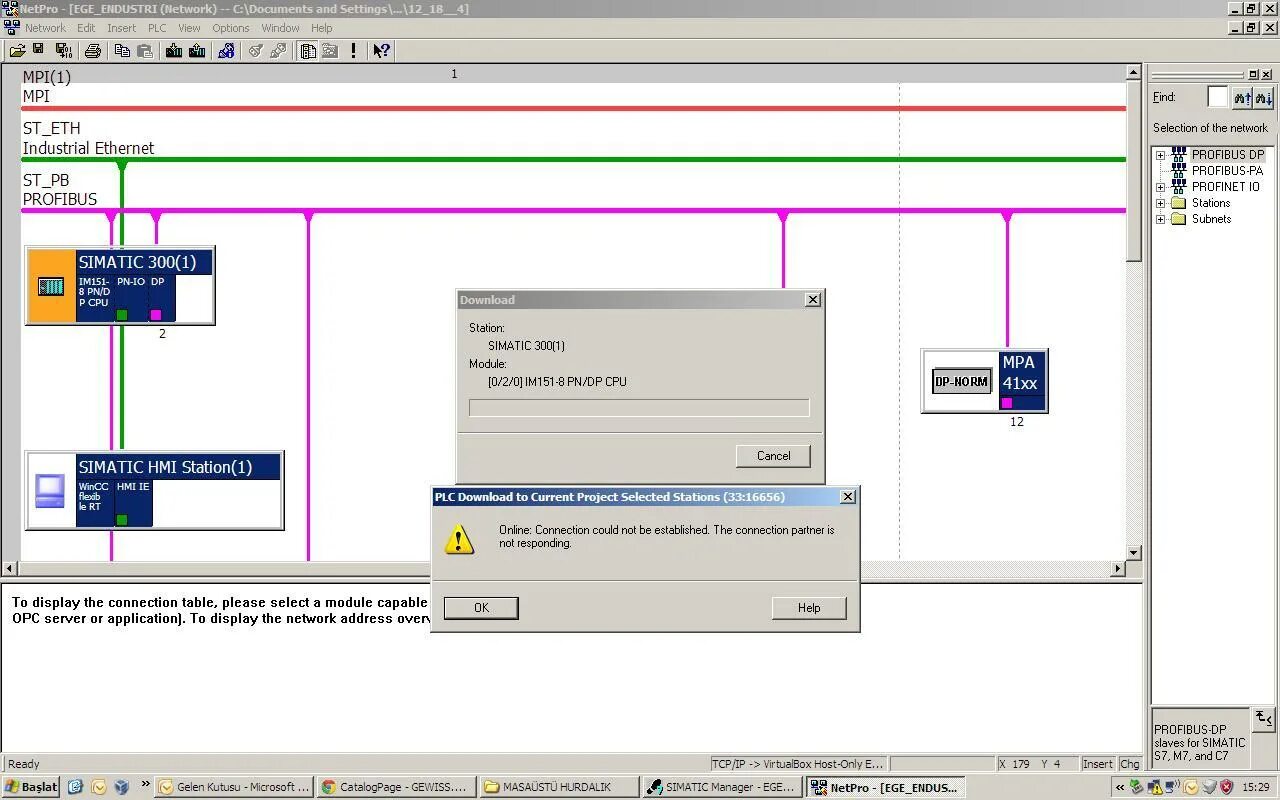The height and width of the screenshot is (800, 1280).
Task: Expand the PROFINET IO tree node
Action: click(x=1160, y=187)
